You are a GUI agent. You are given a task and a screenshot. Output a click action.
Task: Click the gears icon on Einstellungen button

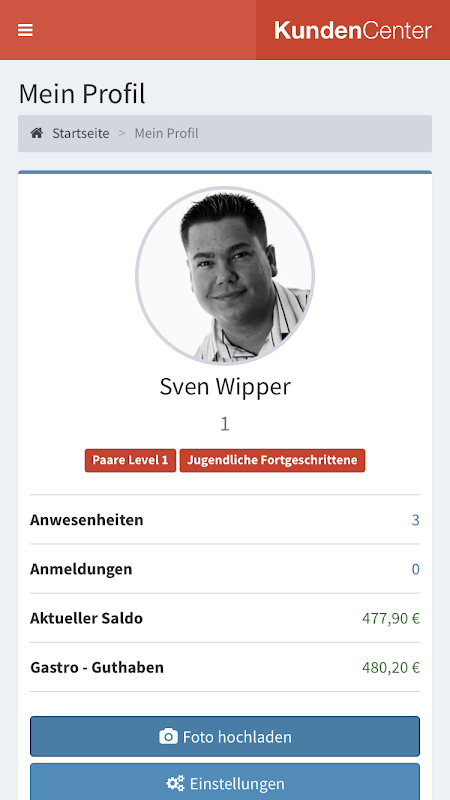(x=176, y=783)
